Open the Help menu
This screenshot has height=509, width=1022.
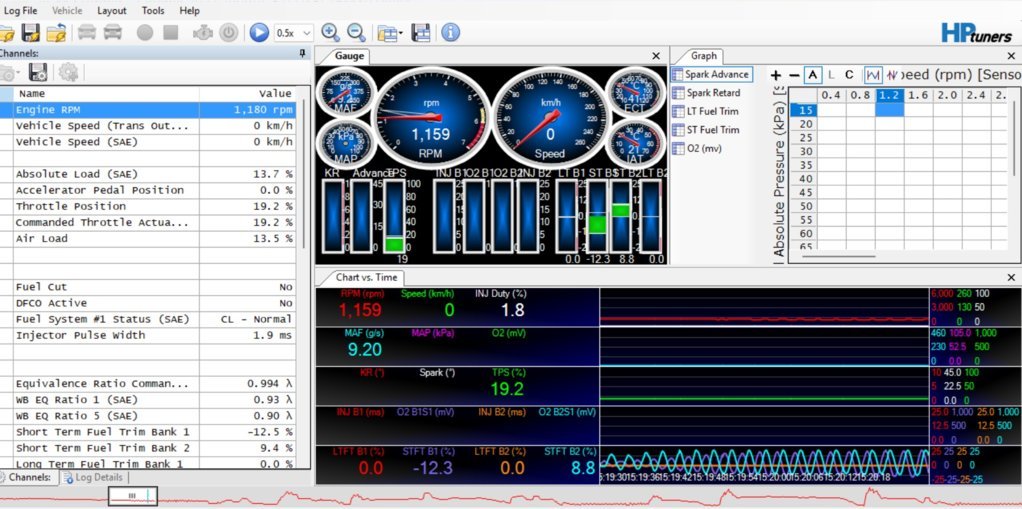coord(190,10)
